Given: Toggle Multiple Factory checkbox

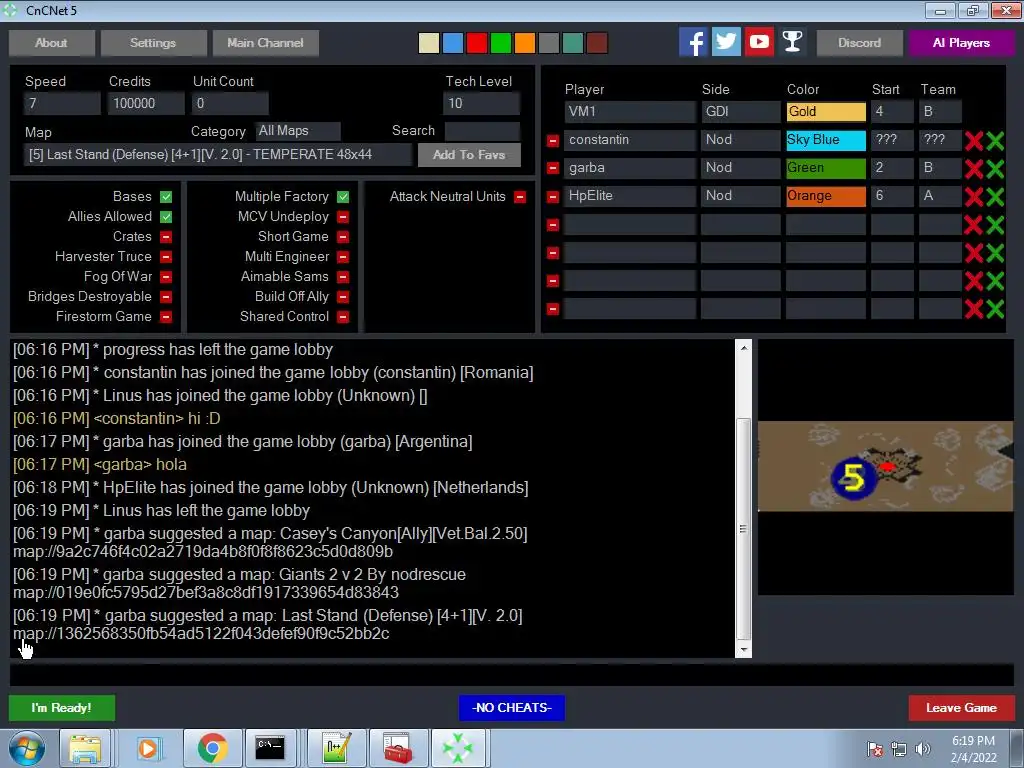Looking at the screenshot, I should coord(343,197).
